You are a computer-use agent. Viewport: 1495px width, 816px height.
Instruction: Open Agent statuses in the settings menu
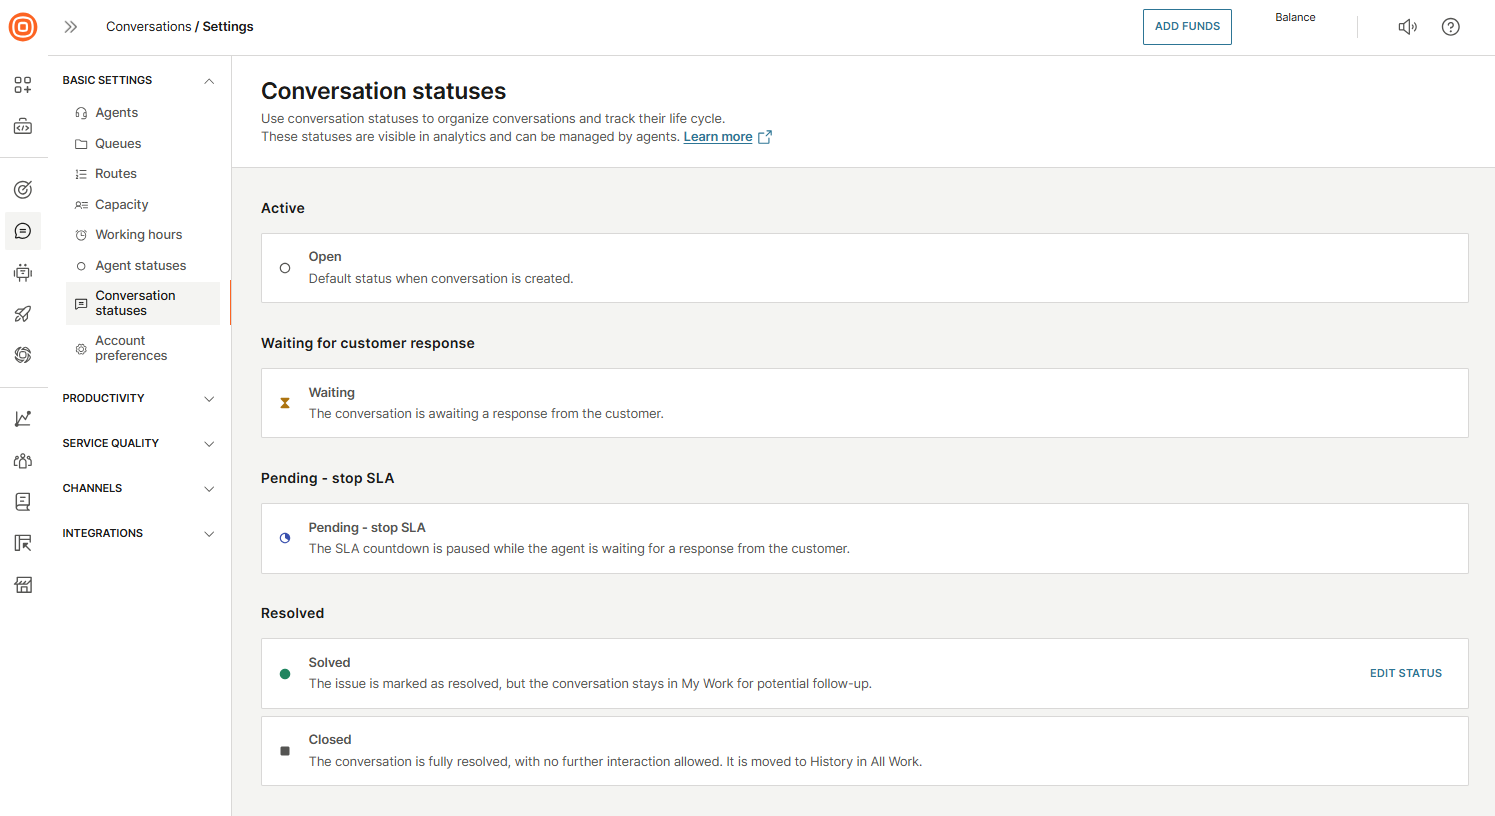pos(140,266)
